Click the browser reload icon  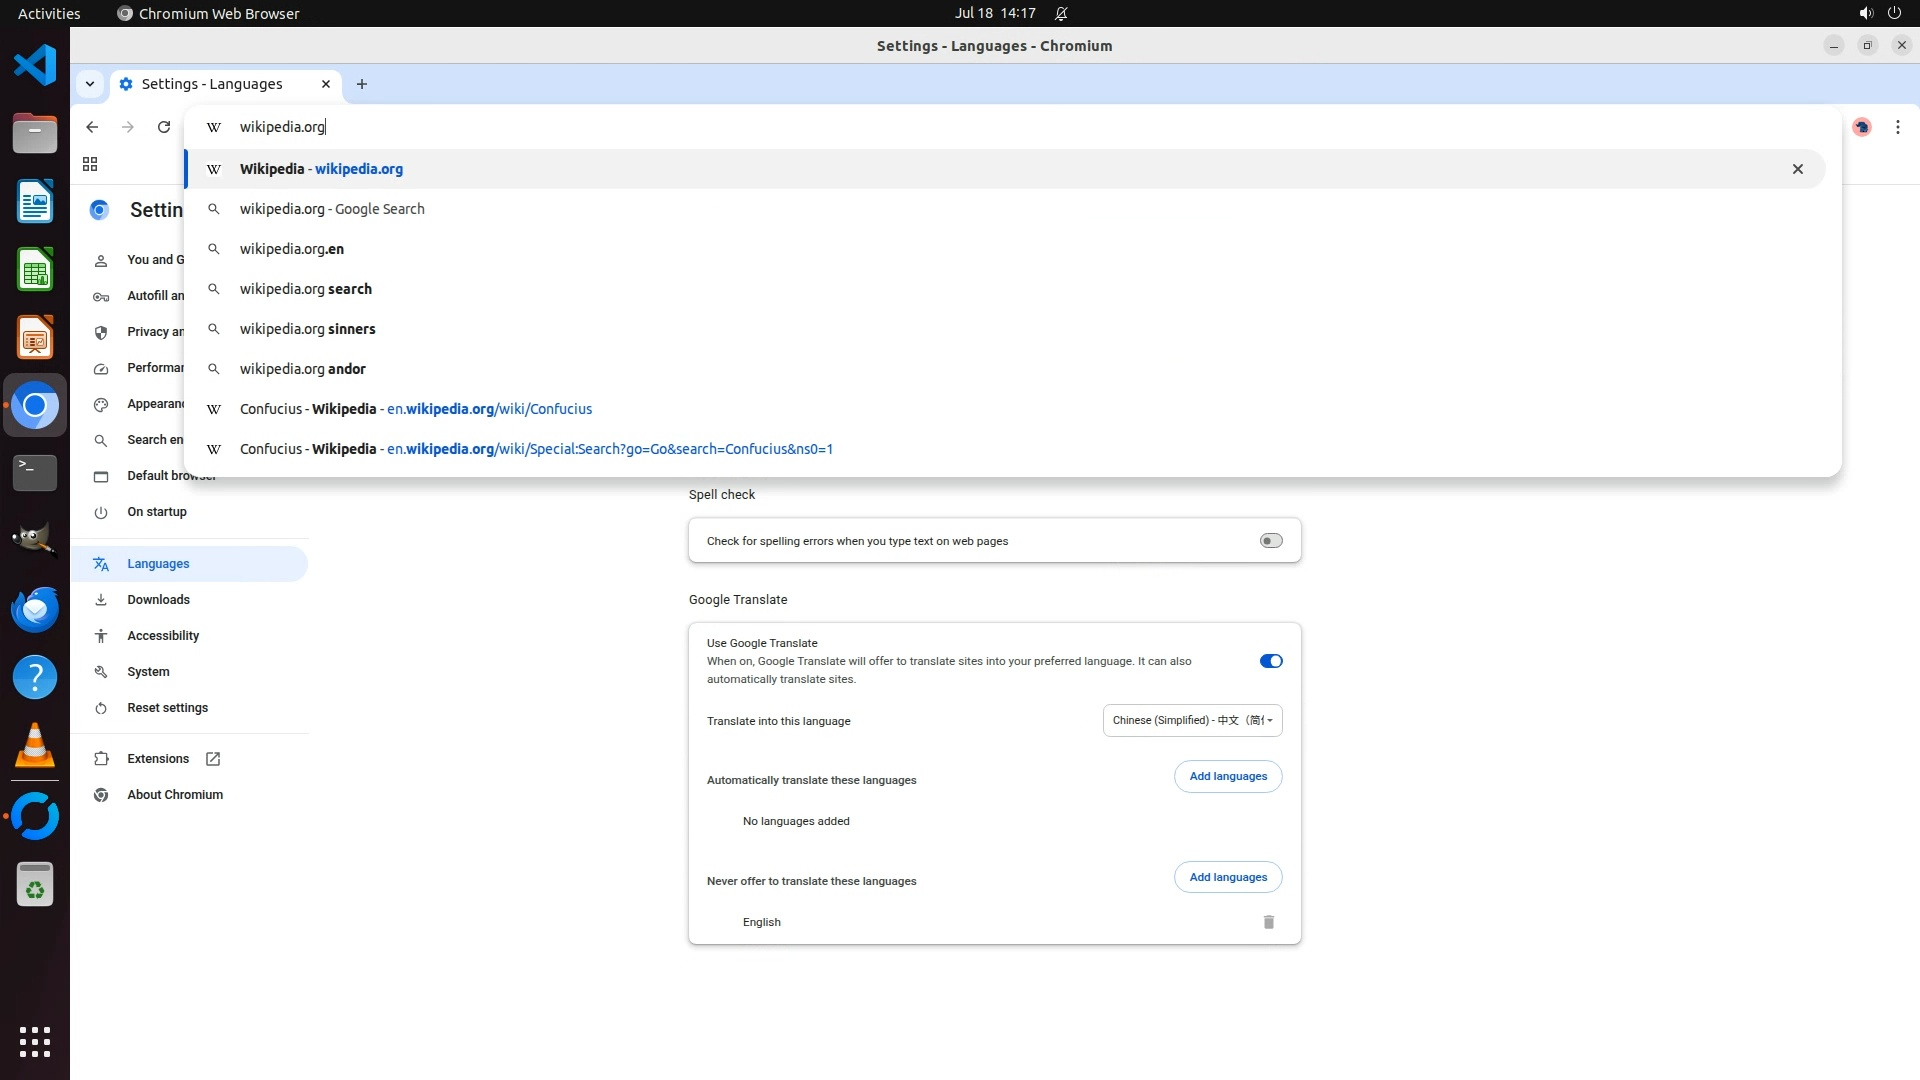[x=164, y=127]
